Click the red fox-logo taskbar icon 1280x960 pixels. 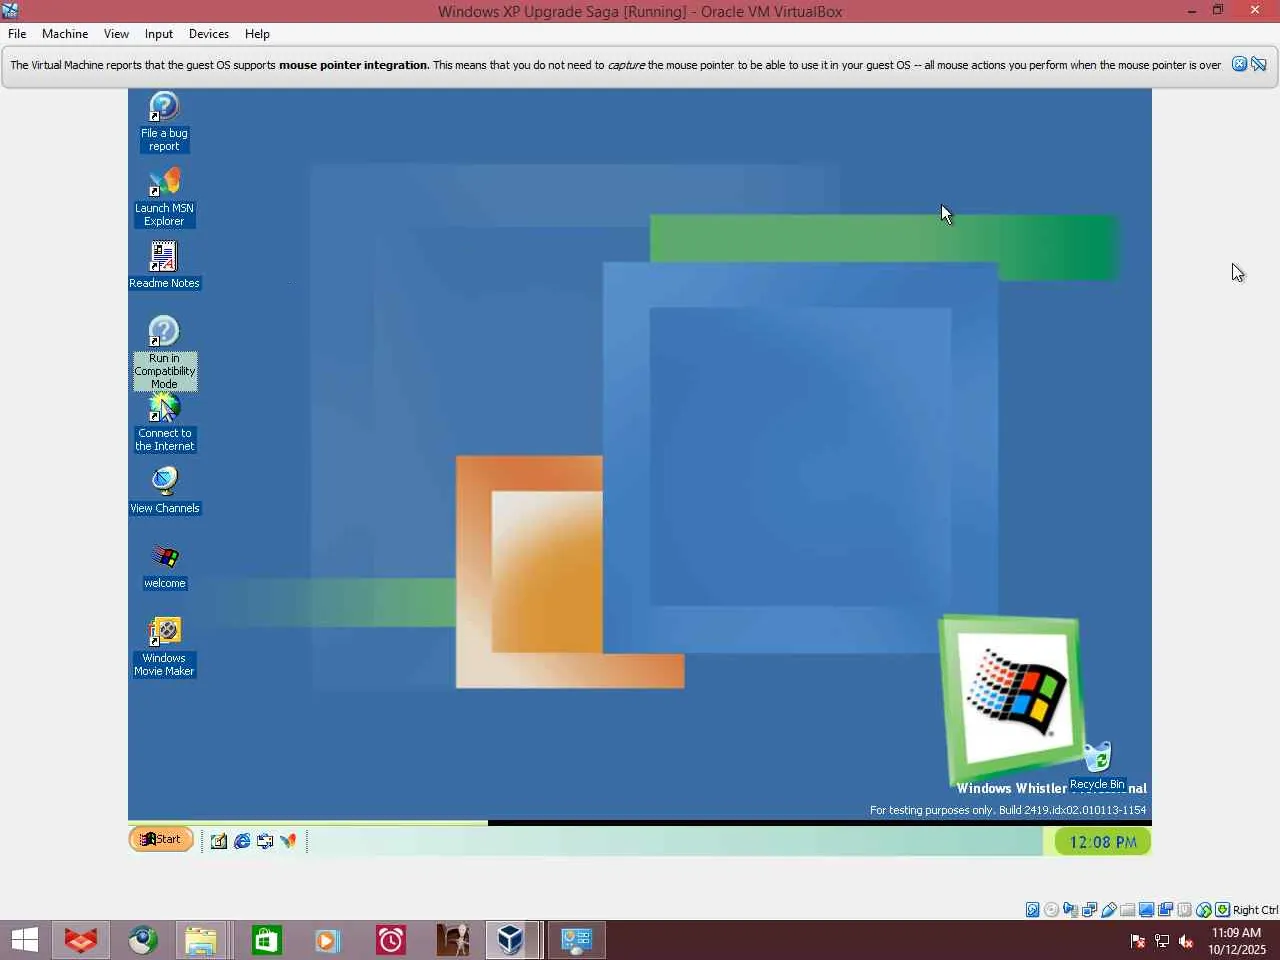click(x=80, y=940)
